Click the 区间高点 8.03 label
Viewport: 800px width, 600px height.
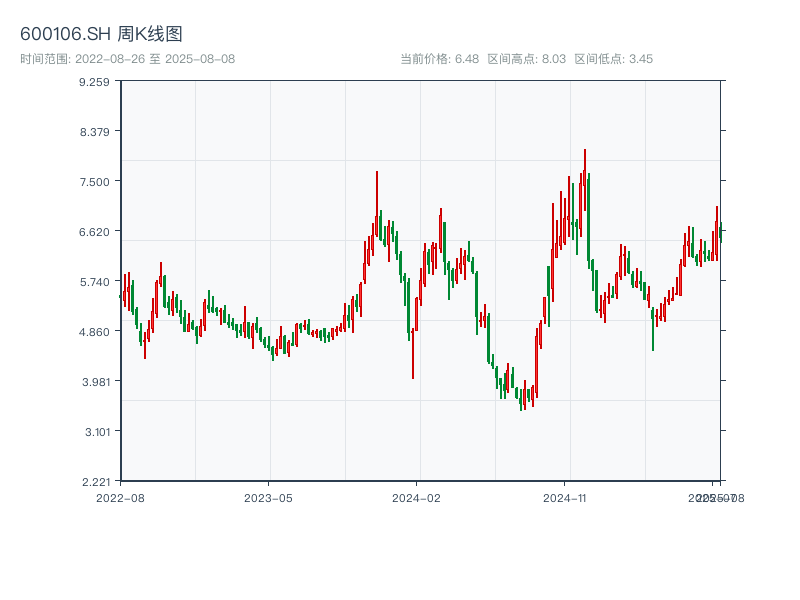pos(526,59)
